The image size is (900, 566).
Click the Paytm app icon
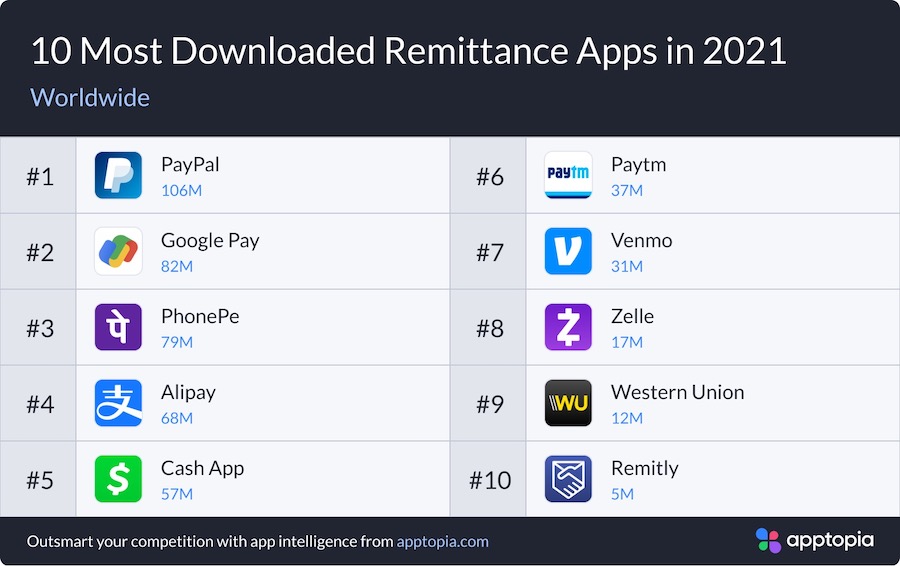(x=568, y=175)
